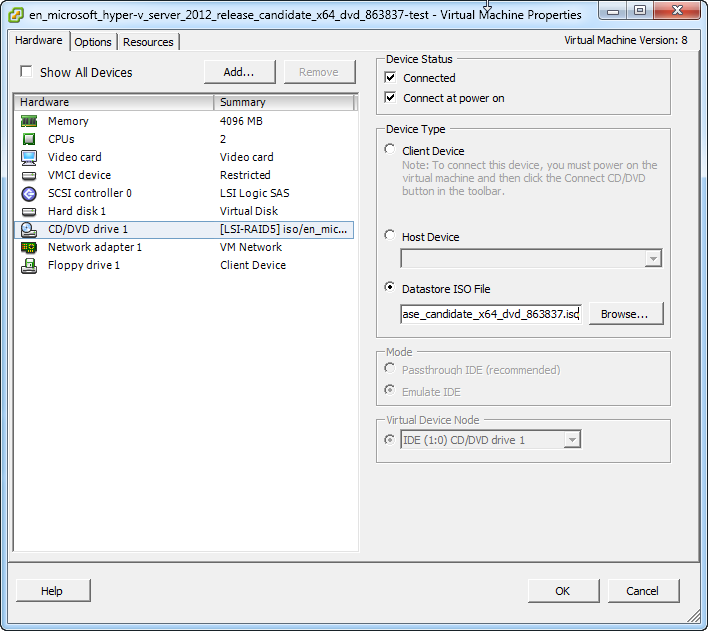Image resolution: width=708 pixels, height=631 pixels.
Task: Select the Network adapter 1 label
Action: tap(95, 247)
